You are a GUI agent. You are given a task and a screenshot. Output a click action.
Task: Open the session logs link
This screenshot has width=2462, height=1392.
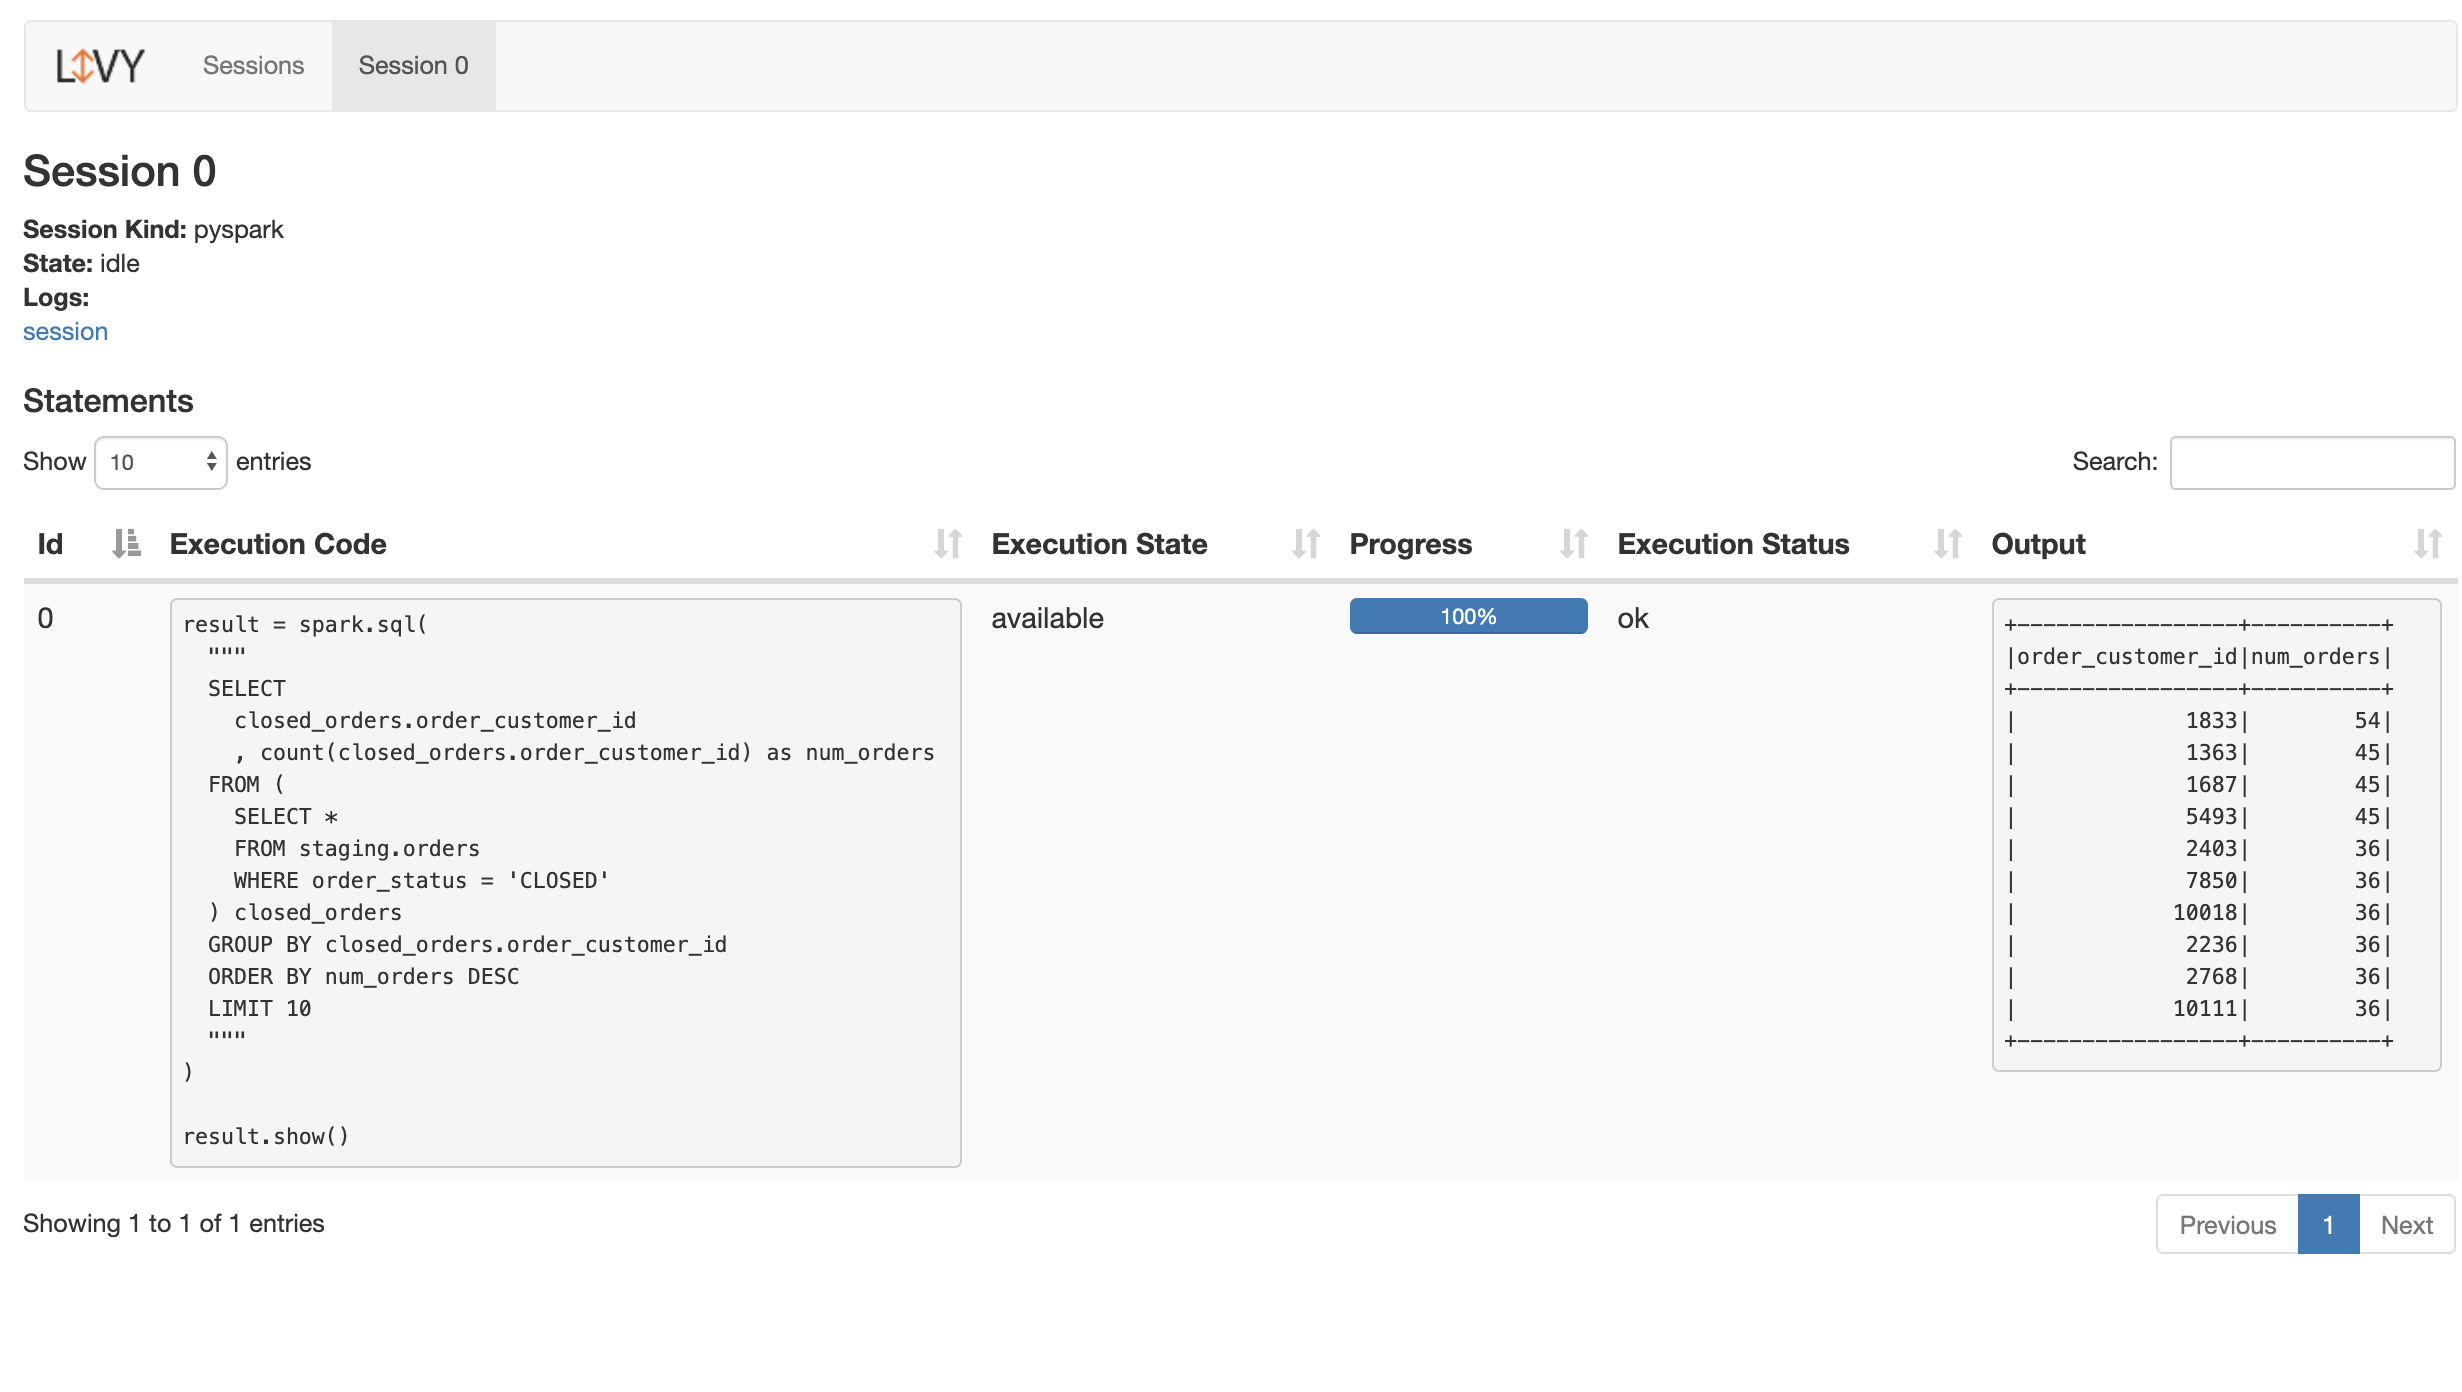[65, 332]
